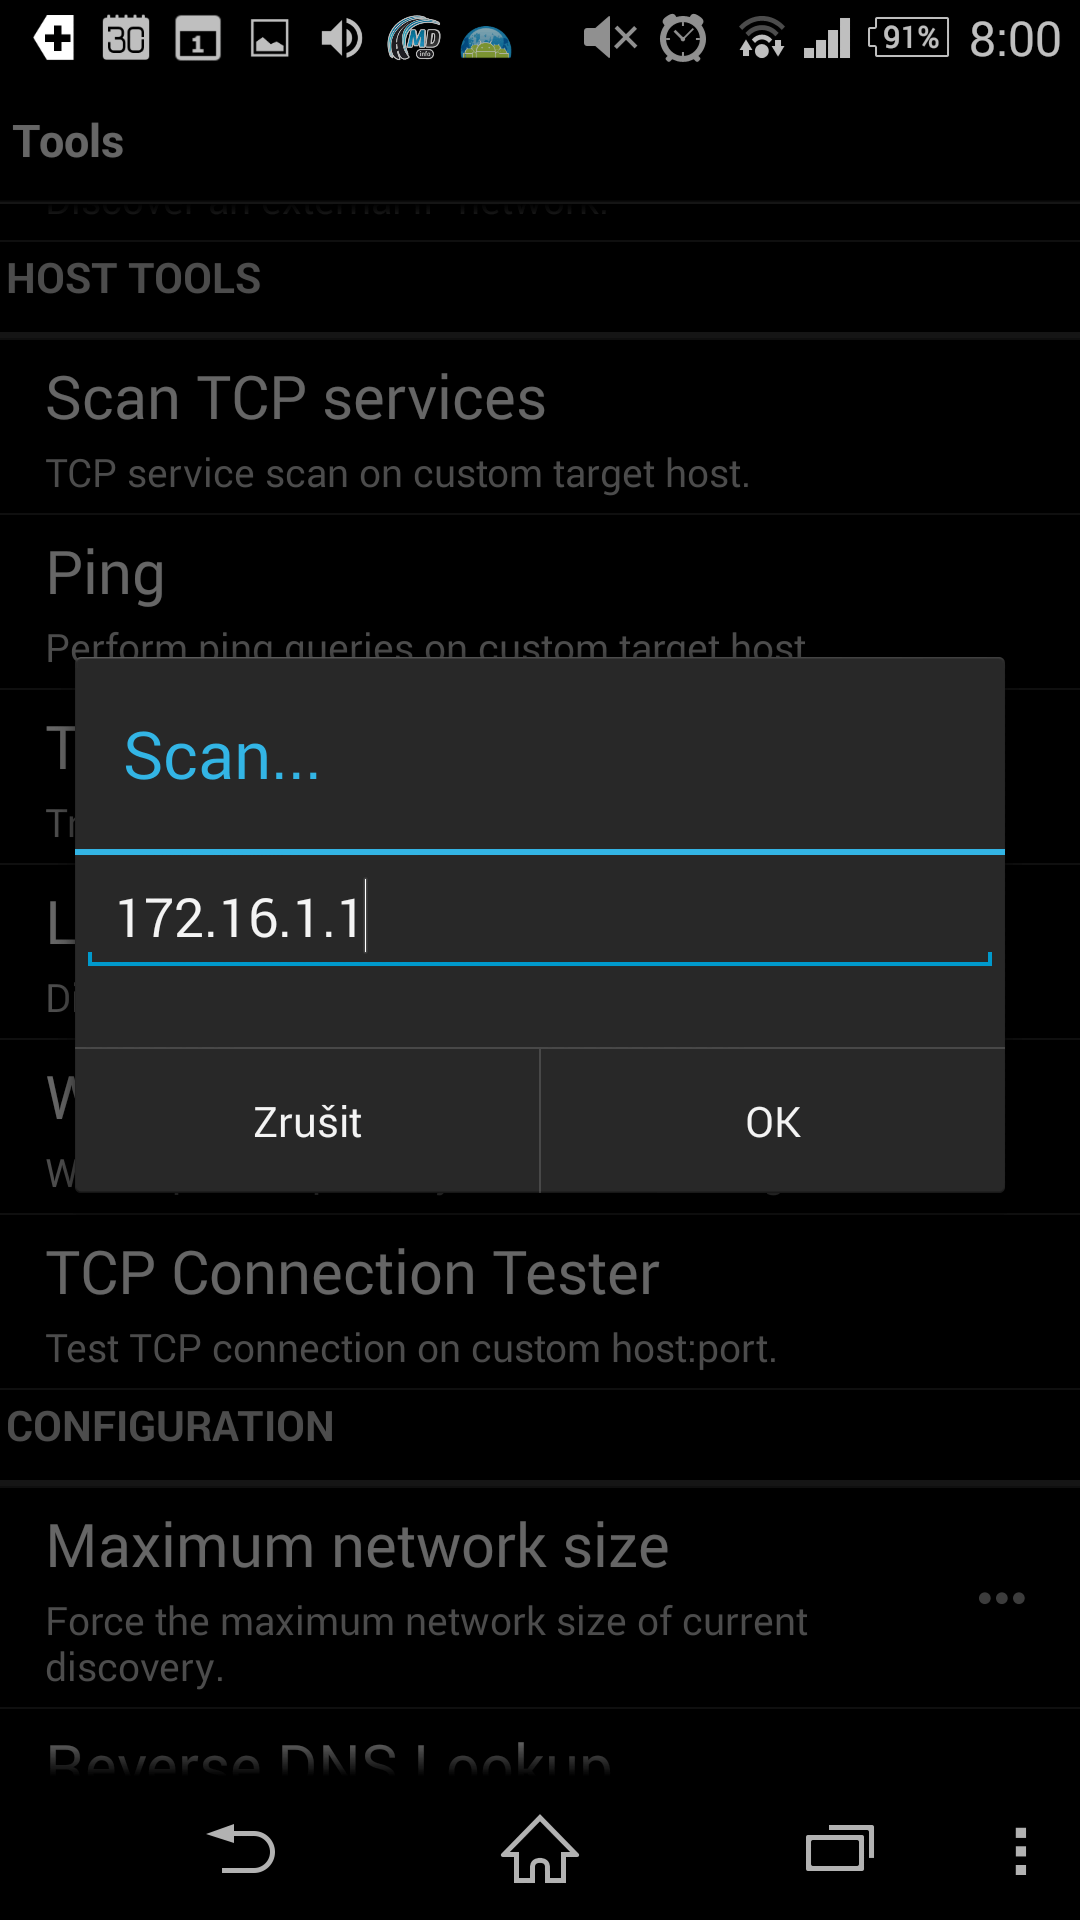Cancel the dialog with Zrušit
The image size is (1080, 1920).
click(x=307, y=1121)
